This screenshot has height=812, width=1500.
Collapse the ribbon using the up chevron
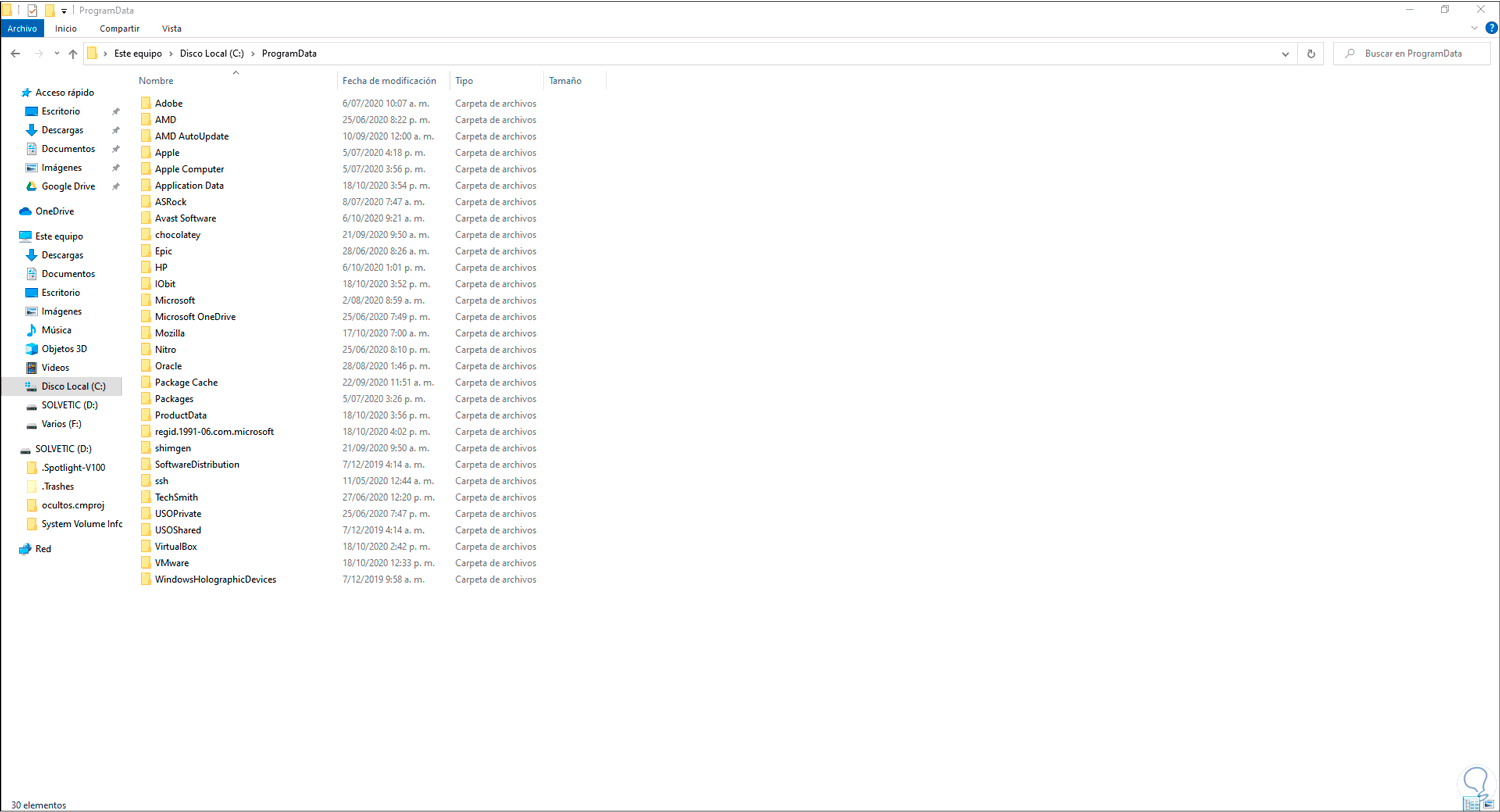1475,28
